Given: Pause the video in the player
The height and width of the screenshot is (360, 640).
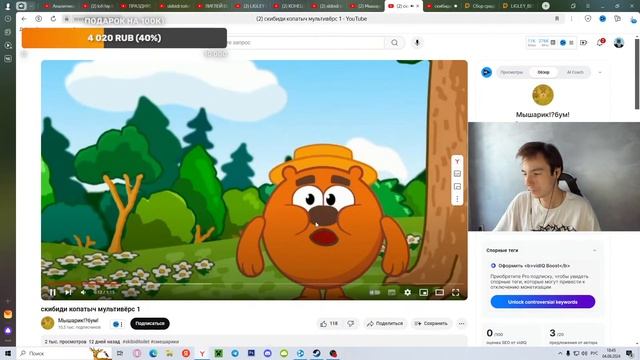Looking at the screenshot, I should tap(53, 292).
